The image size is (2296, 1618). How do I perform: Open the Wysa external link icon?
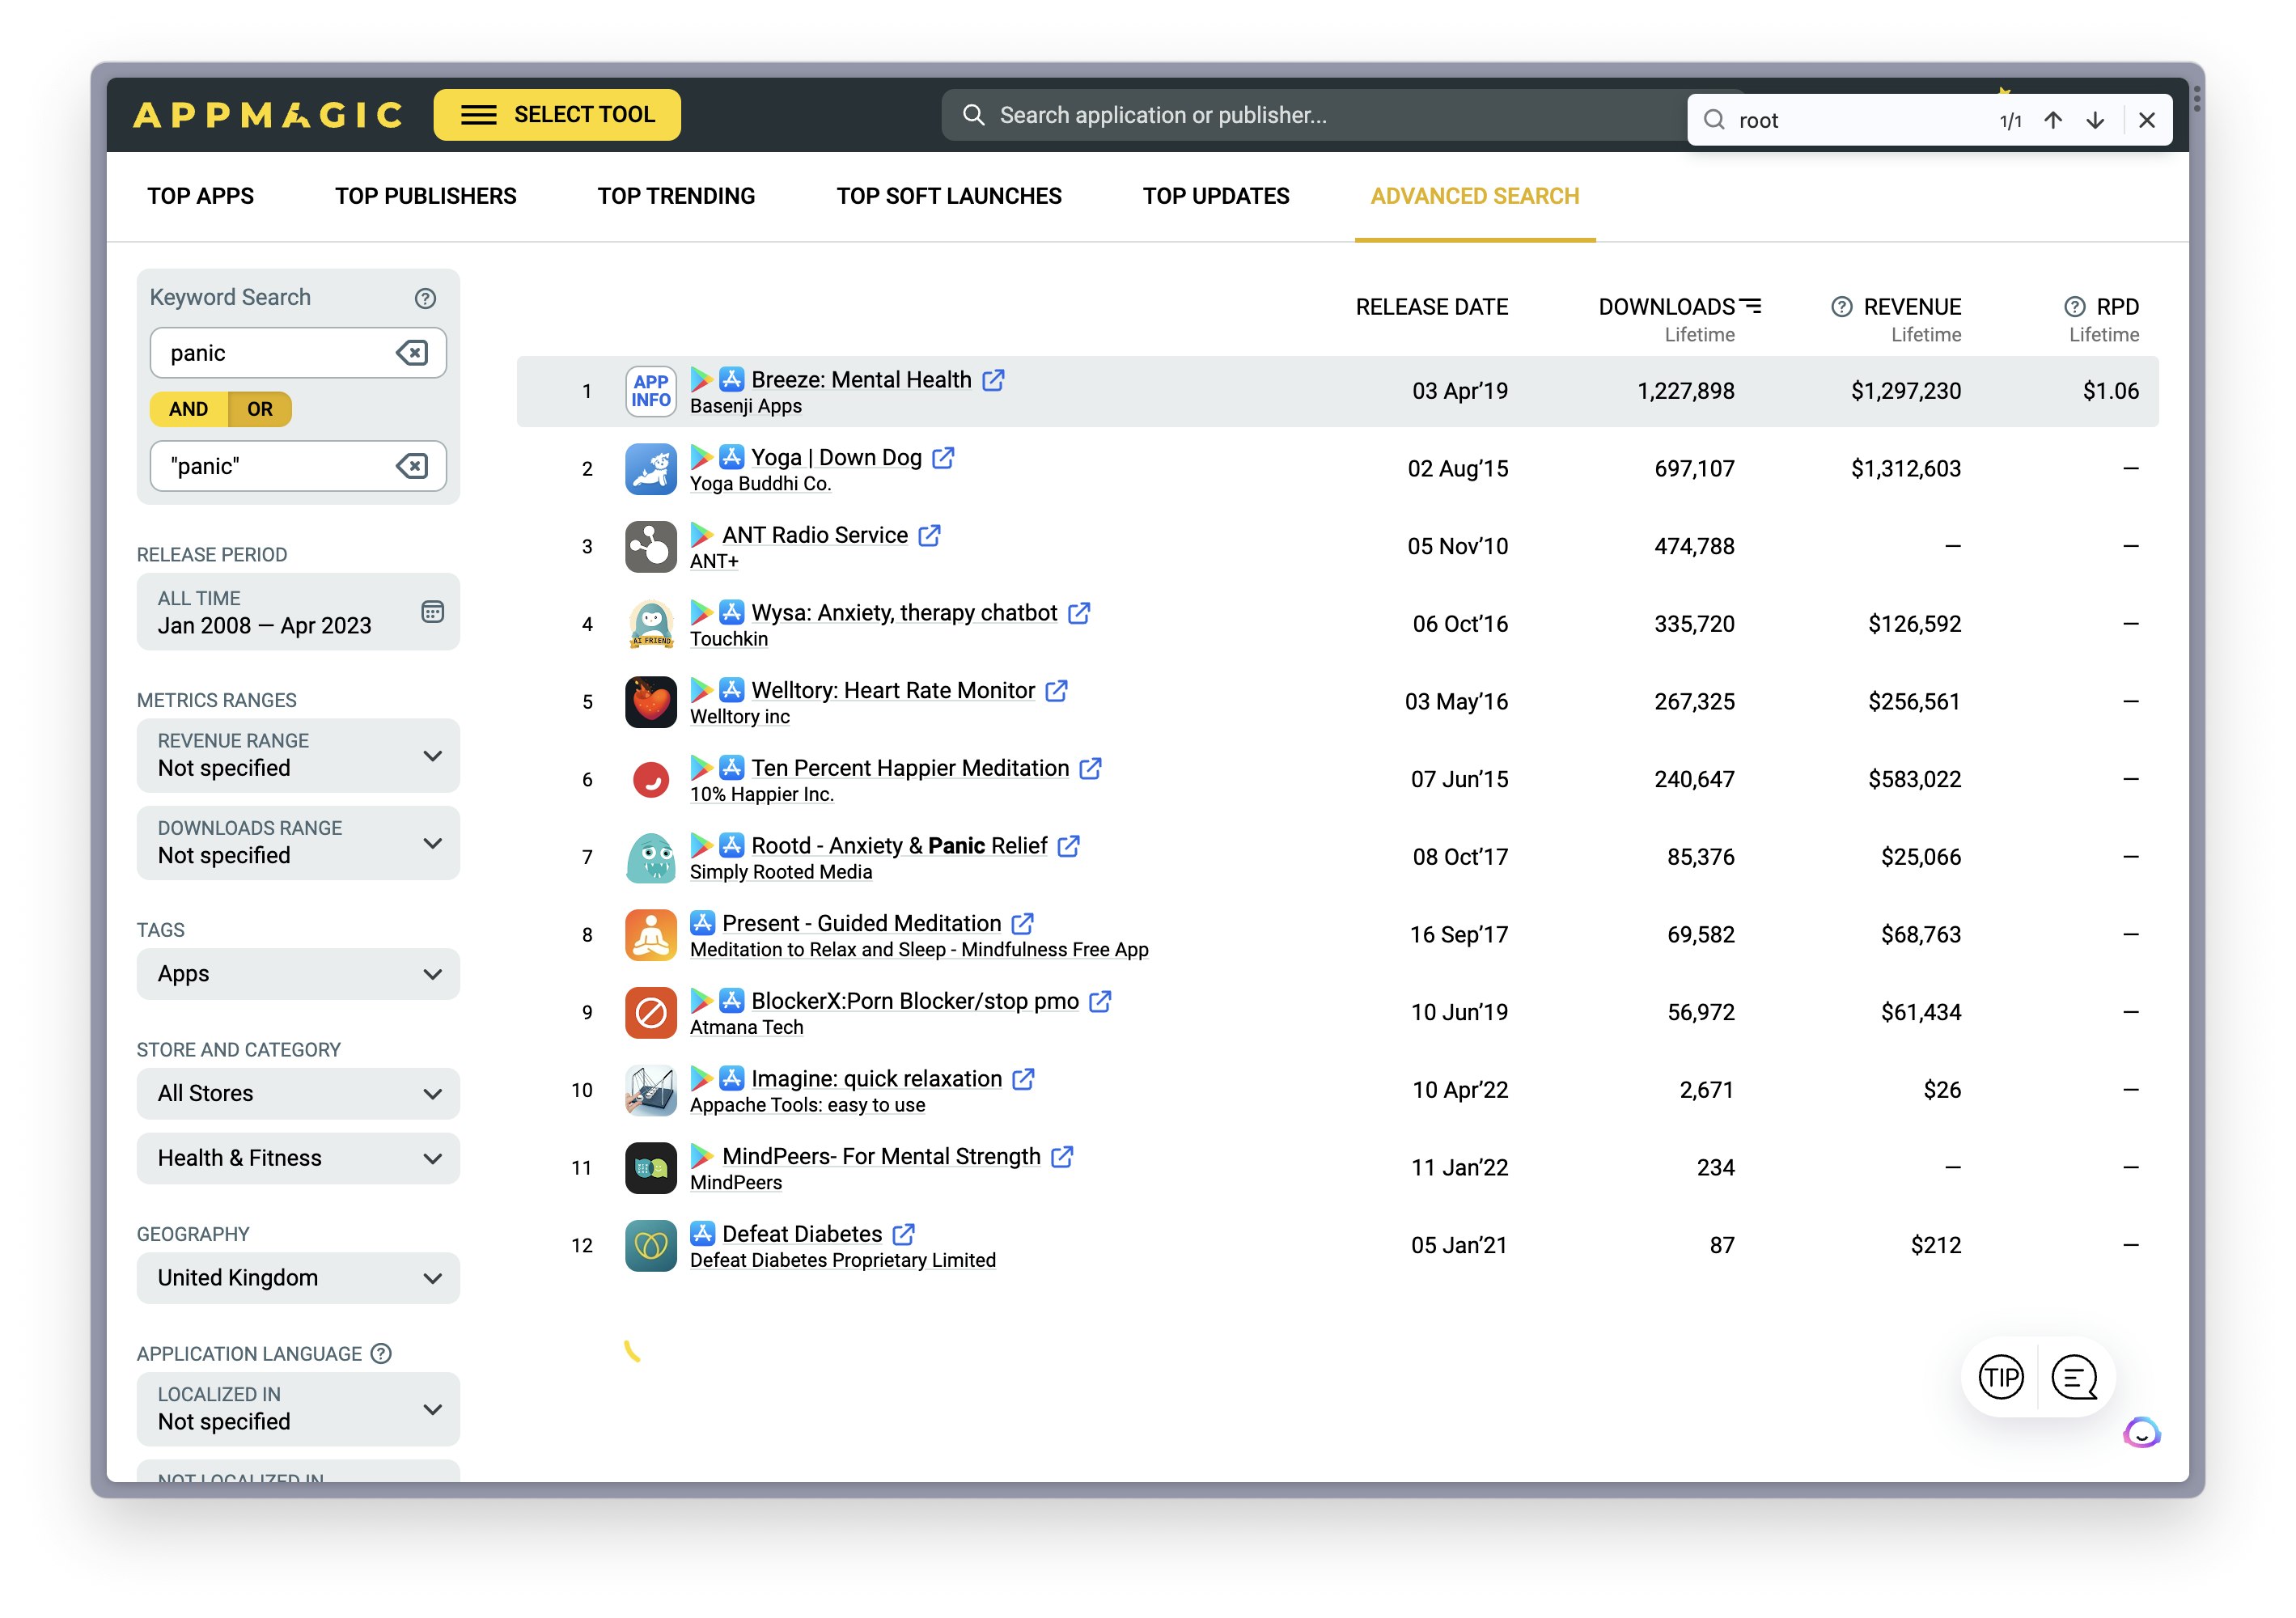(x=1079, y=613)
